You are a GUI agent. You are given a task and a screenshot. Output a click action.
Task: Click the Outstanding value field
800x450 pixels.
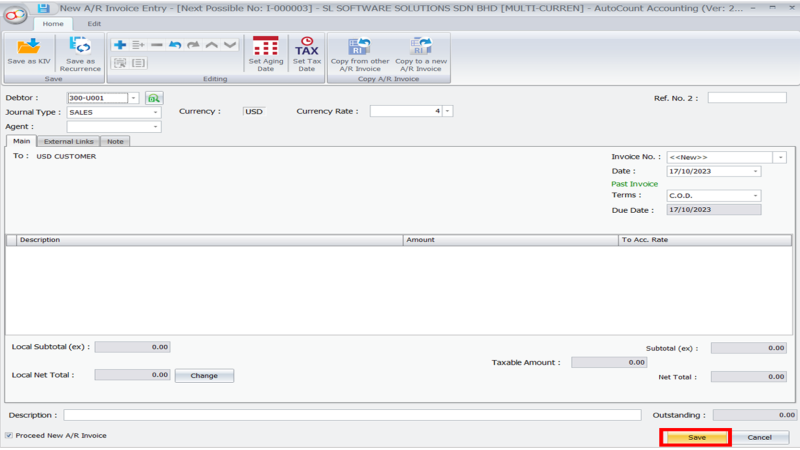tap(755, 415)
